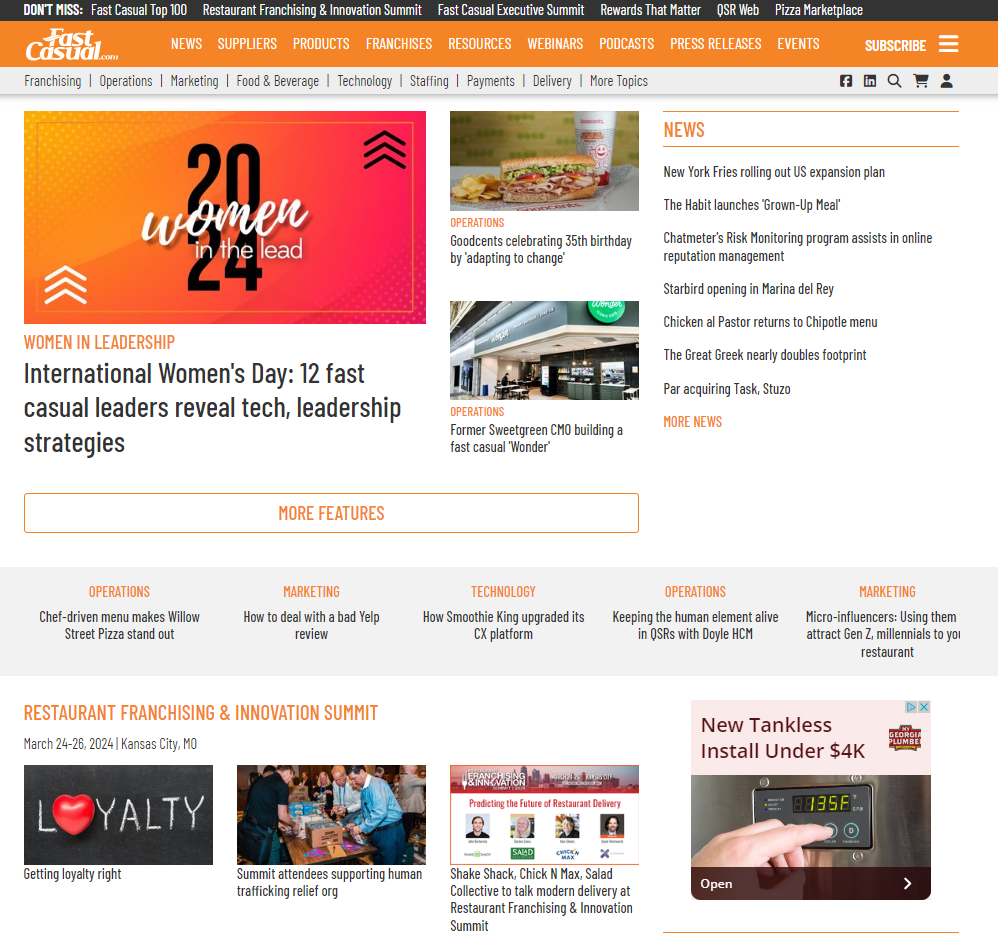Screen dimensions: 998x938
Task: Click the WOMEN IN LEADERSHIP category label
Action: [x=99, y=342]
